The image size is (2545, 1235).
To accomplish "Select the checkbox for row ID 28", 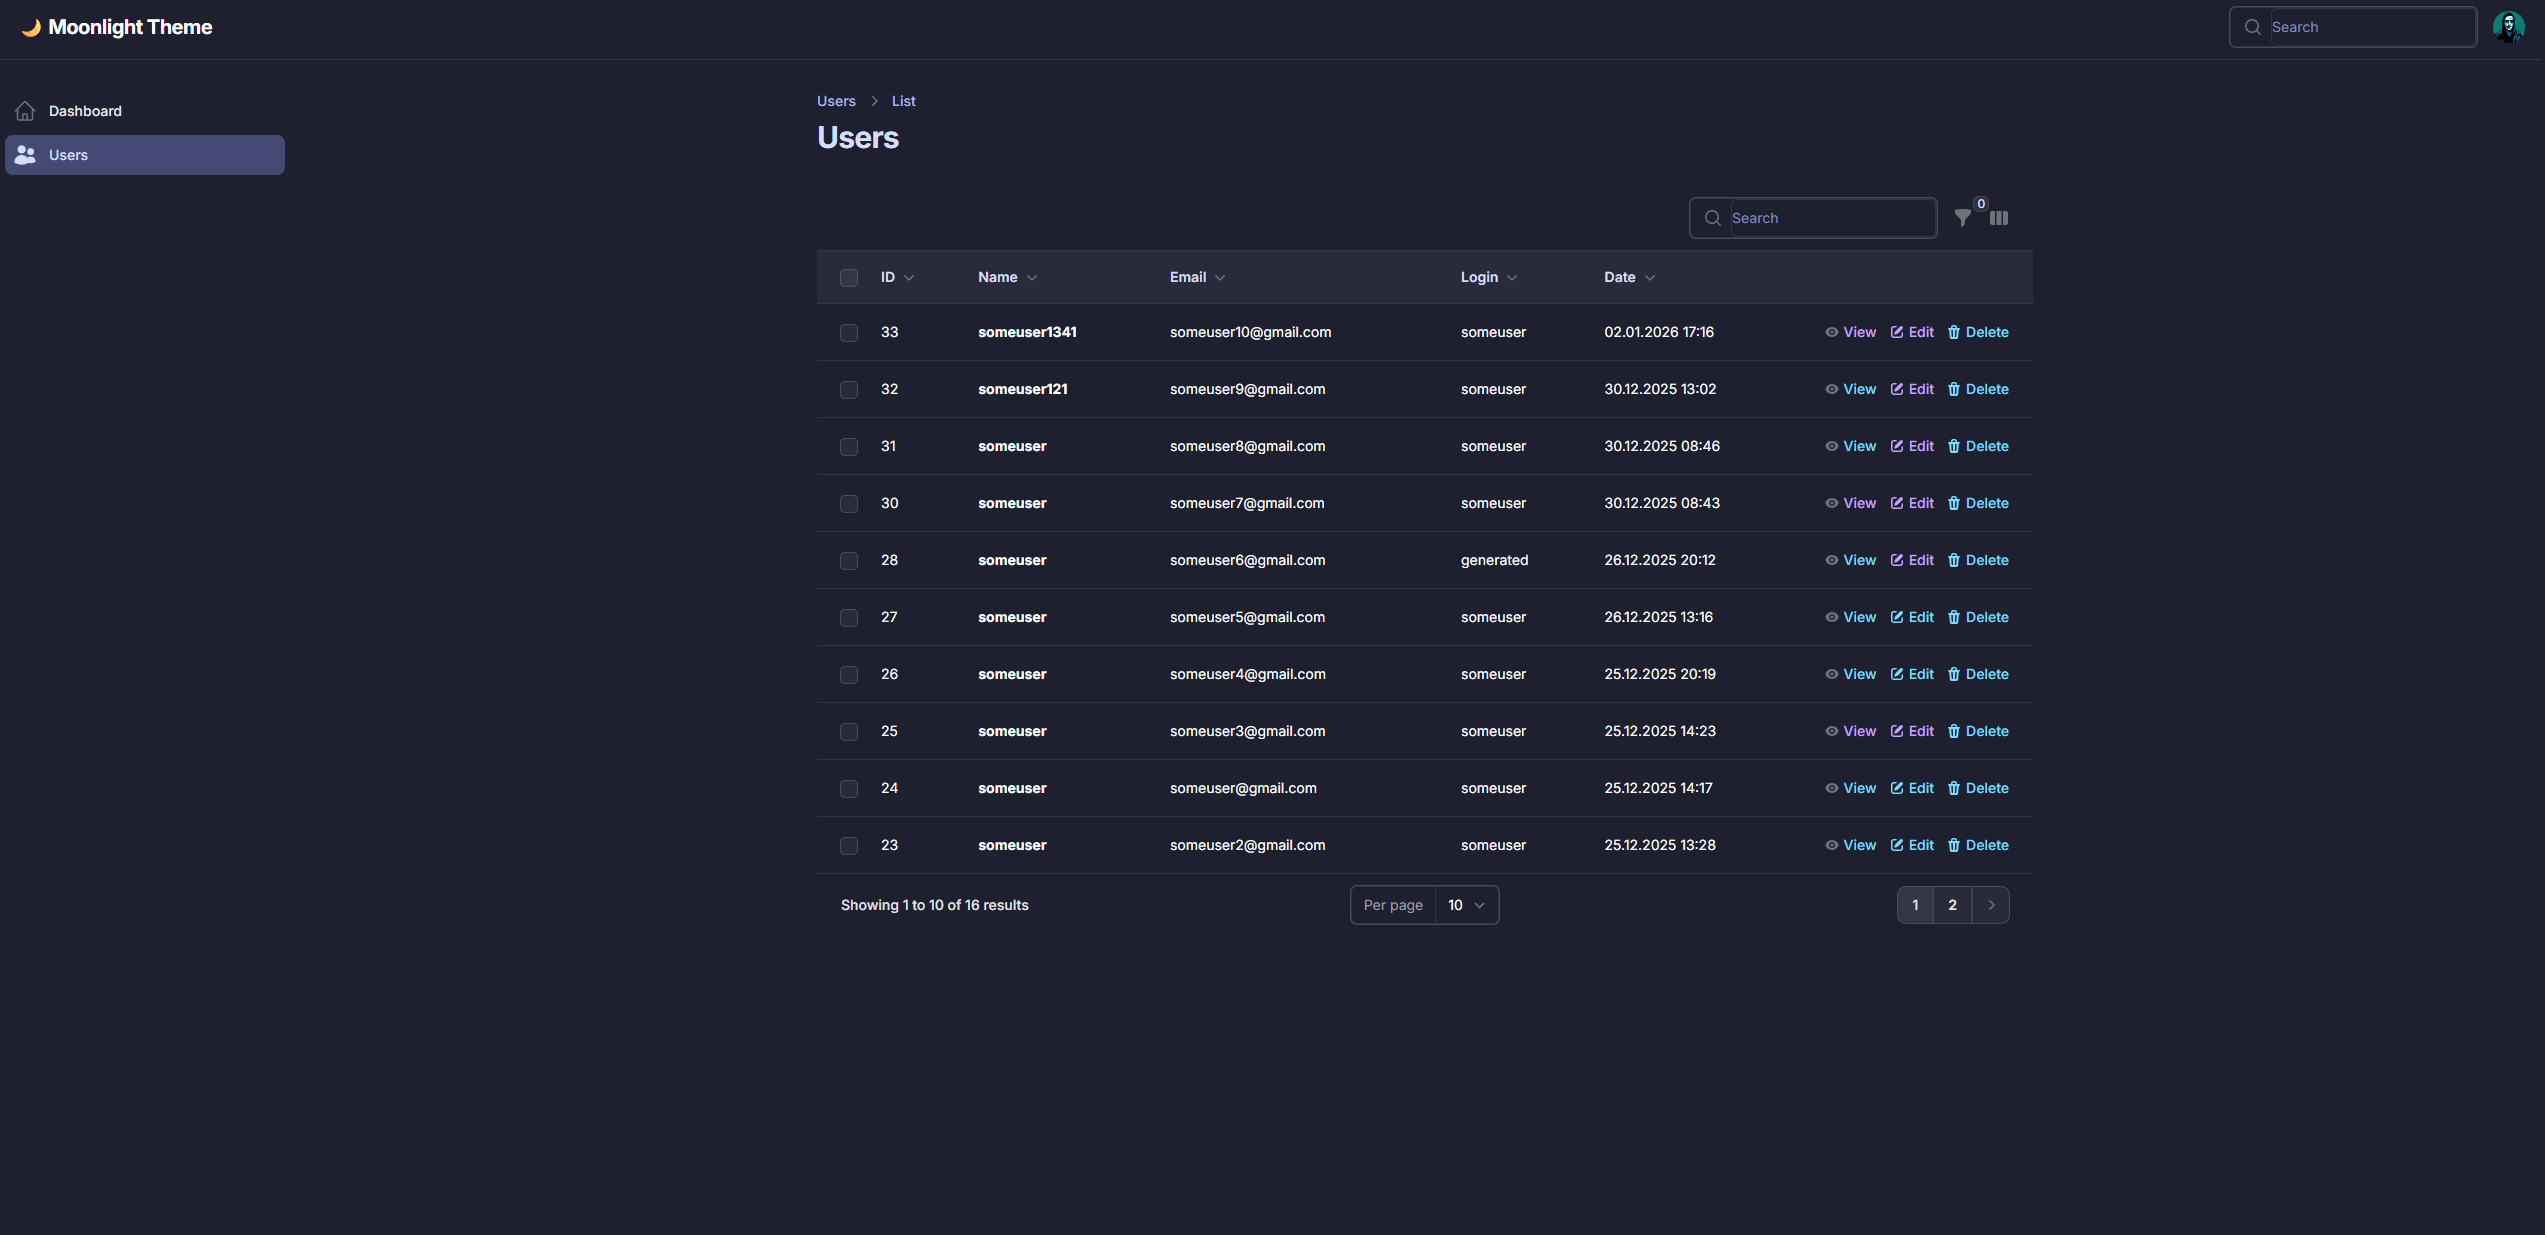I will 849,561.
